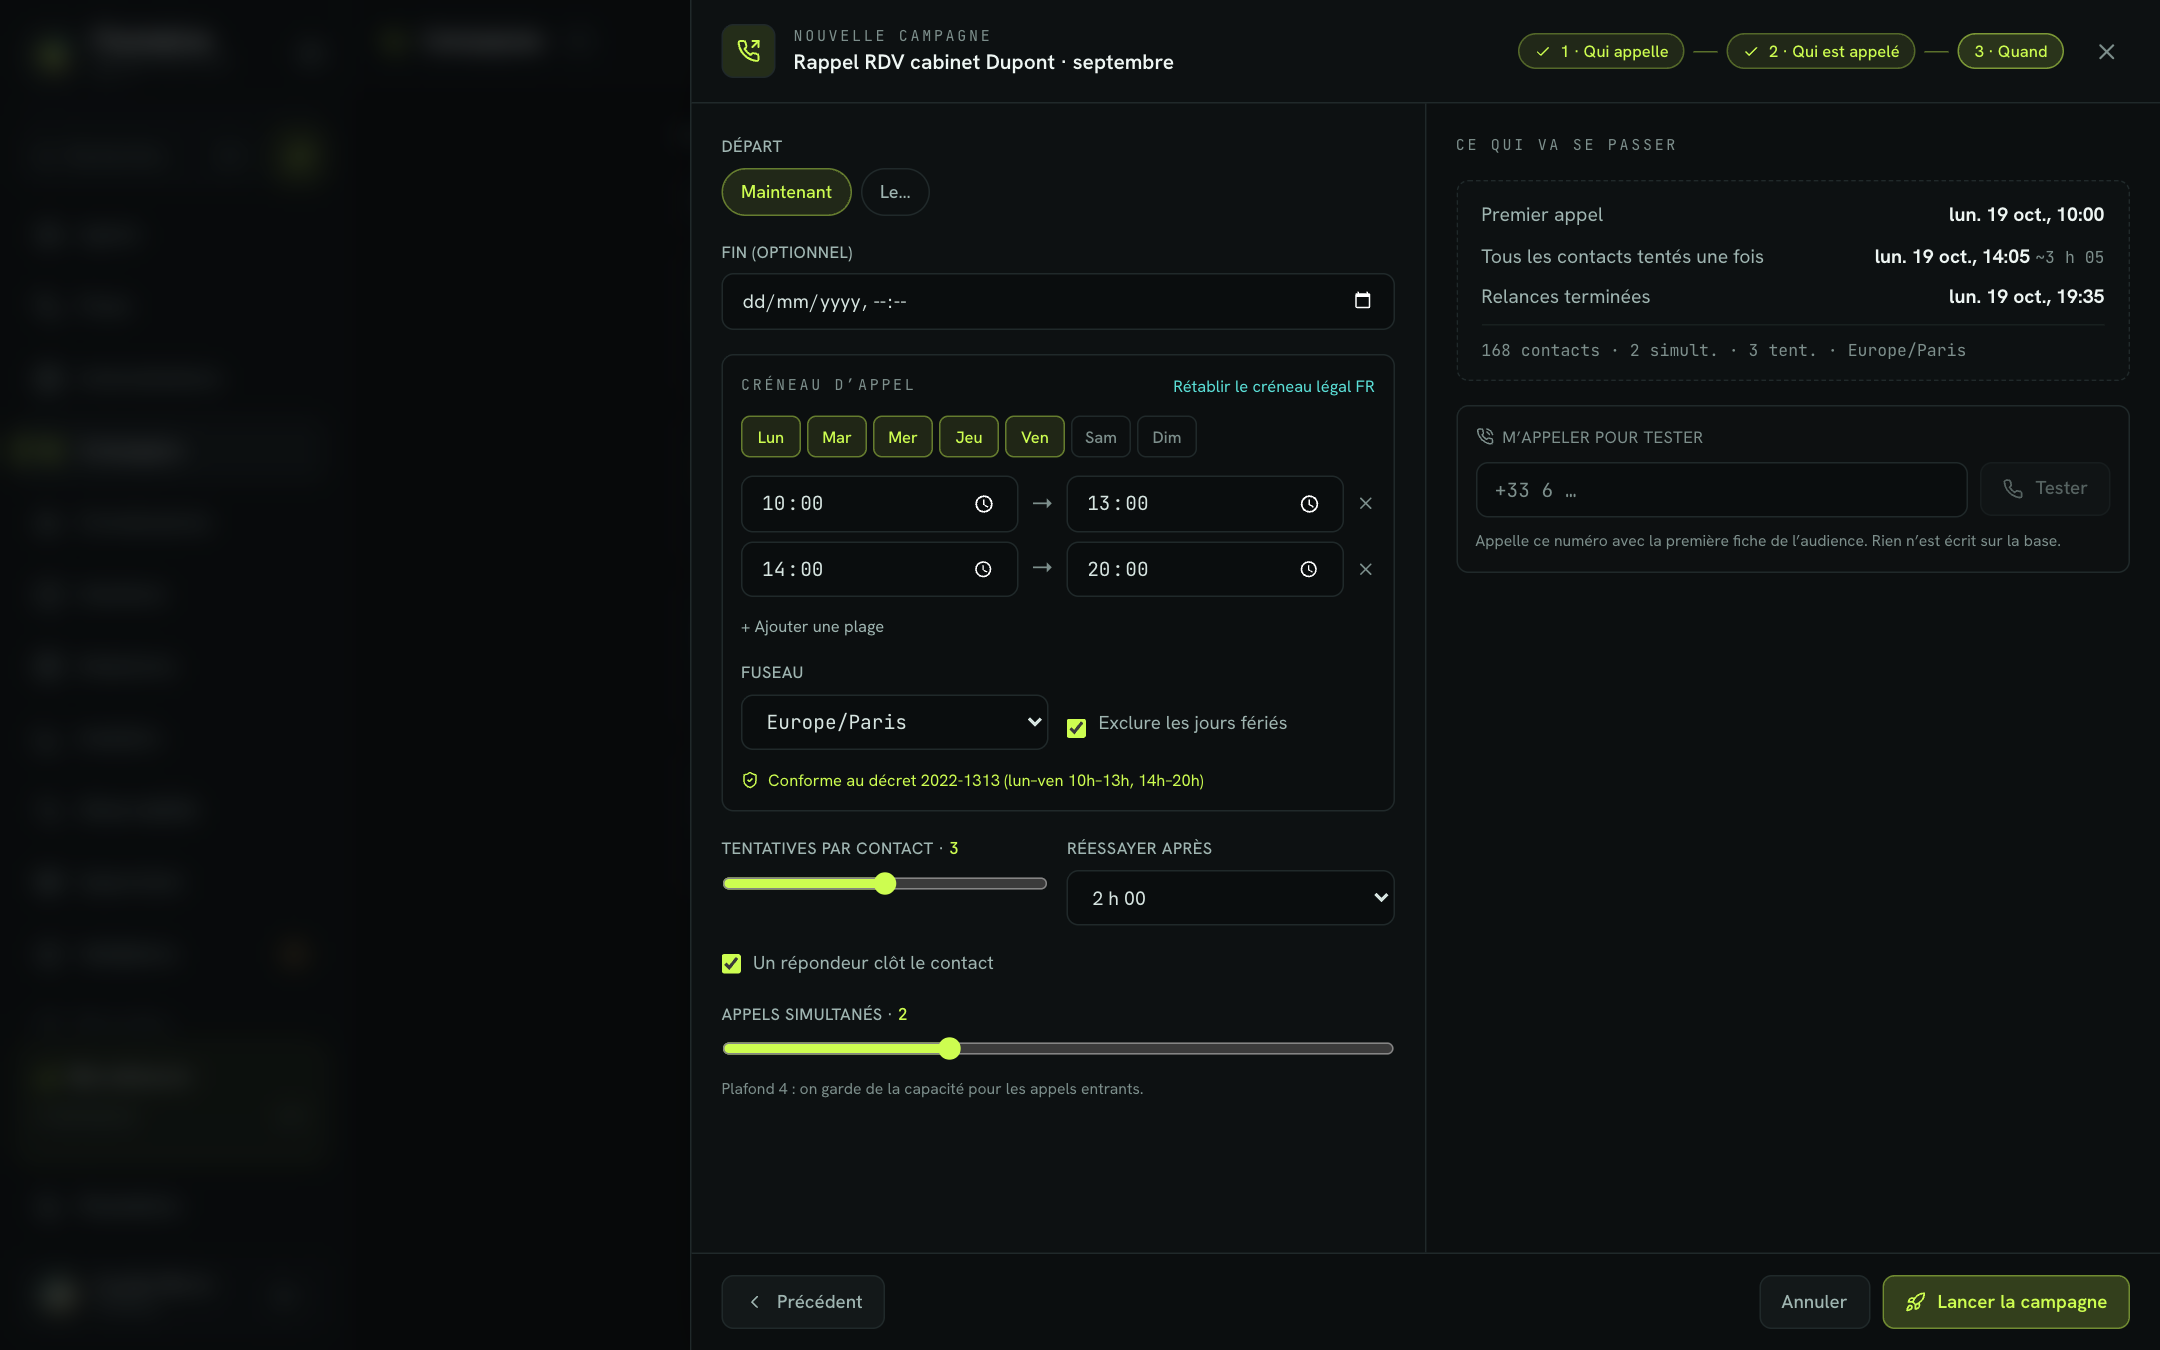Image resolution: width=2160 pixels, height=1350 pixels.
Task: Remove the 14:00 to 20:00 time range
Action: tap(1365, 570)
